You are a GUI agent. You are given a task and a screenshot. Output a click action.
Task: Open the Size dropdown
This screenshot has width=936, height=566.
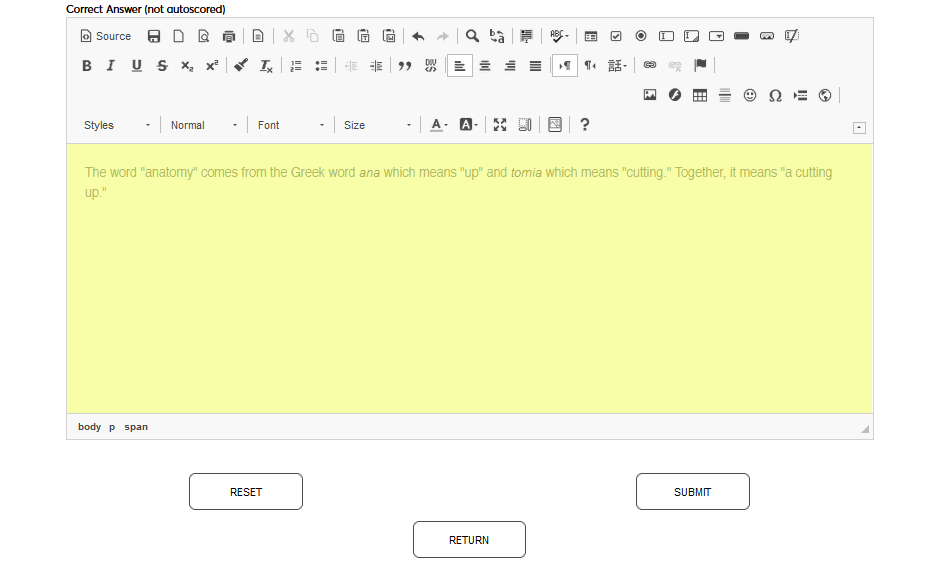click(x=377, y=125)
